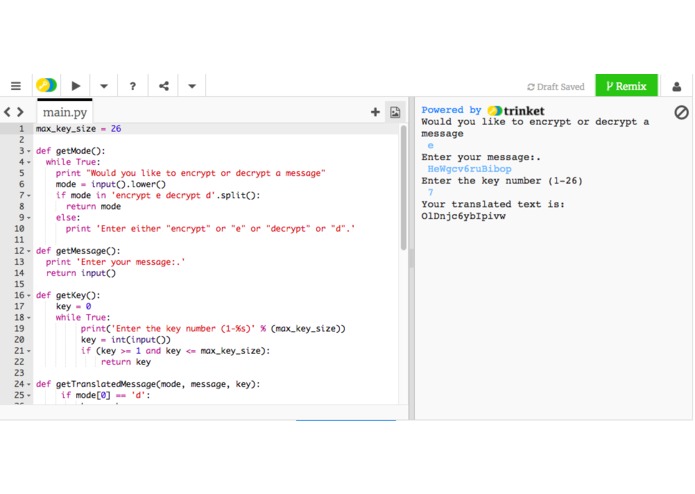Screen dimensions: 695x494
Task: Collapse code fold at line 4
Action: click(x=29, y=162)
